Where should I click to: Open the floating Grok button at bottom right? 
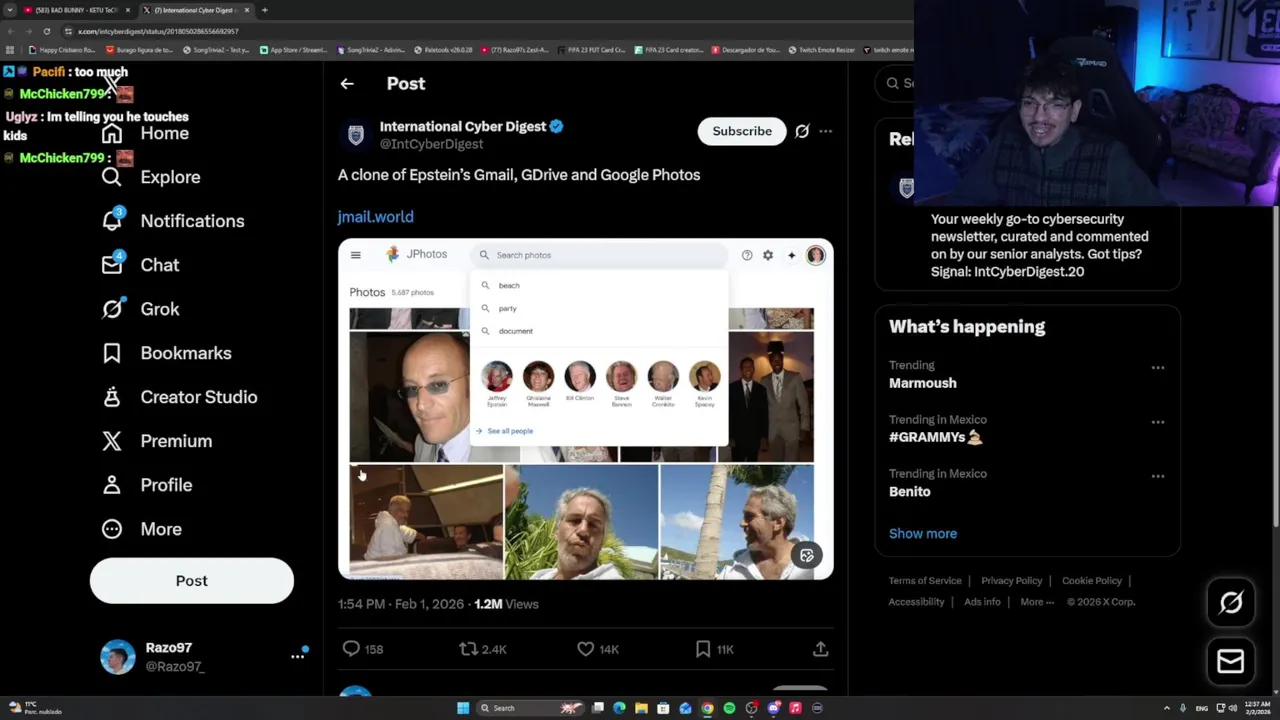pyautogui.click(x=1231, y=602)
